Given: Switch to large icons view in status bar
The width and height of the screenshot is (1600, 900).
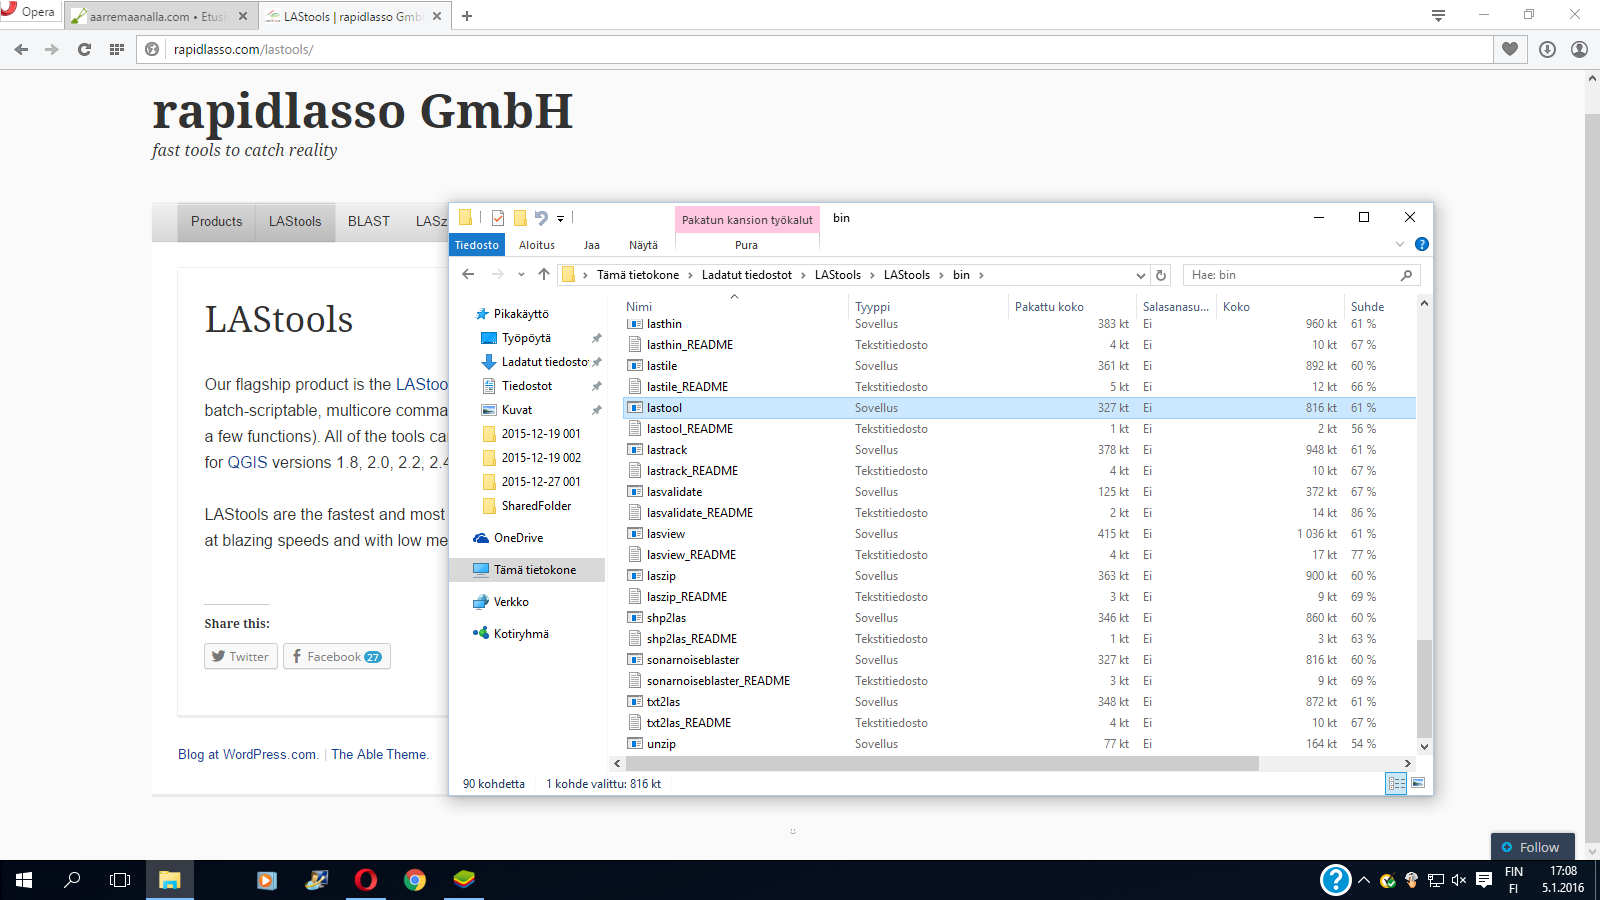Looking at the screenshot, I should pyautogui.click(x=1418, y=783).
